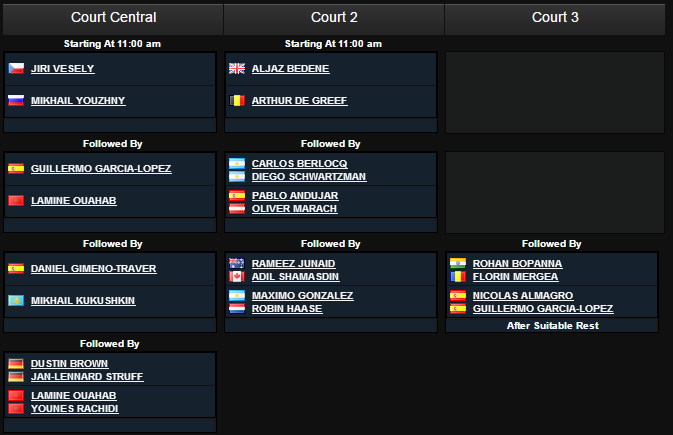The width and height of the screenshot is (673, 435).
Task: Open Daniel Gimeno-Traver player link
Action: point(94,268)
